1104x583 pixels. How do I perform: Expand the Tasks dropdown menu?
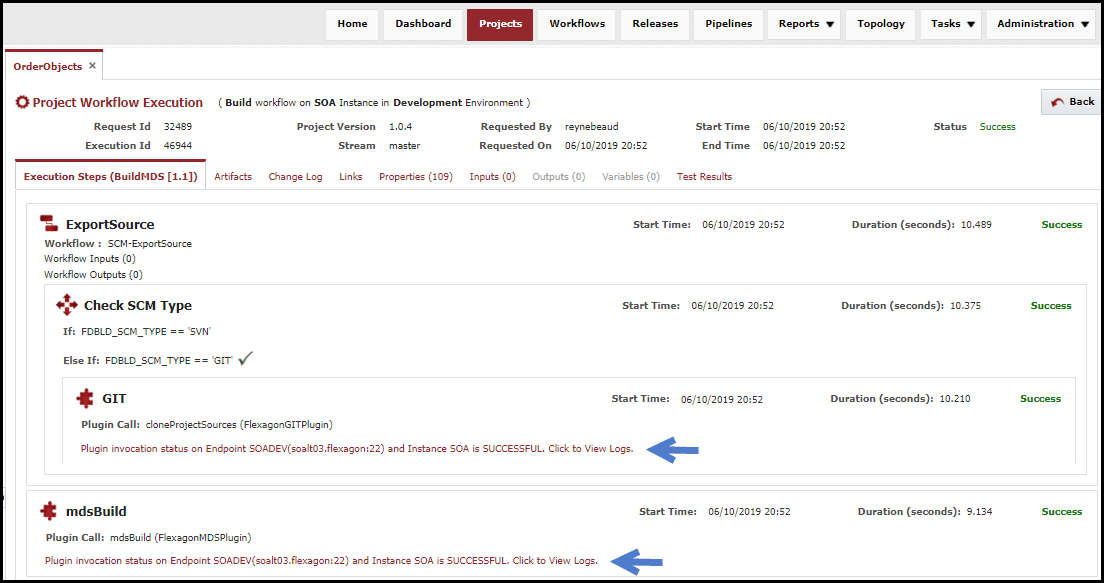951,24
